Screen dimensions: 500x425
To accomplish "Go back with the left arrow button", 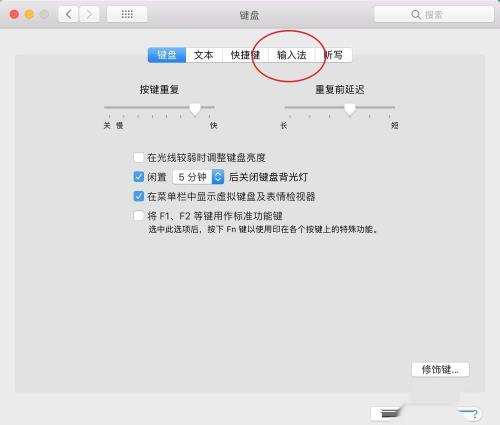I will (69, 14).
